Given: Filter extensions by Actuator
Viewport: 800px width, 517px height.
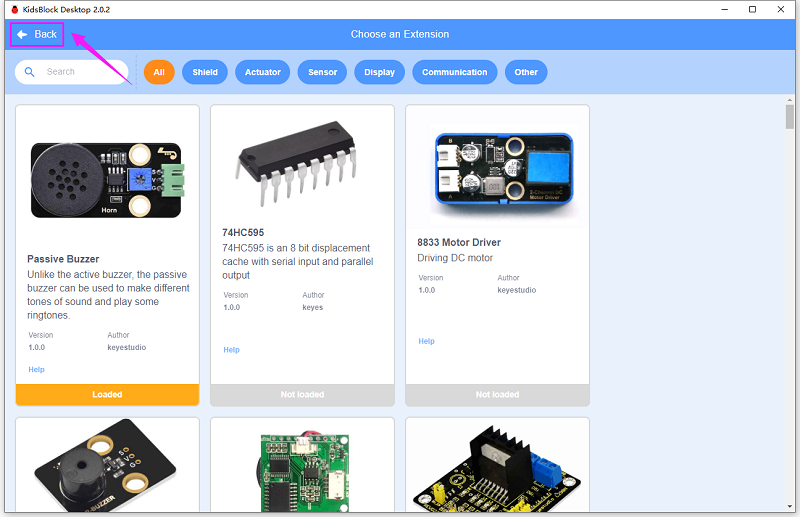Looking at the screenshot, I should (x=263, y=72).
